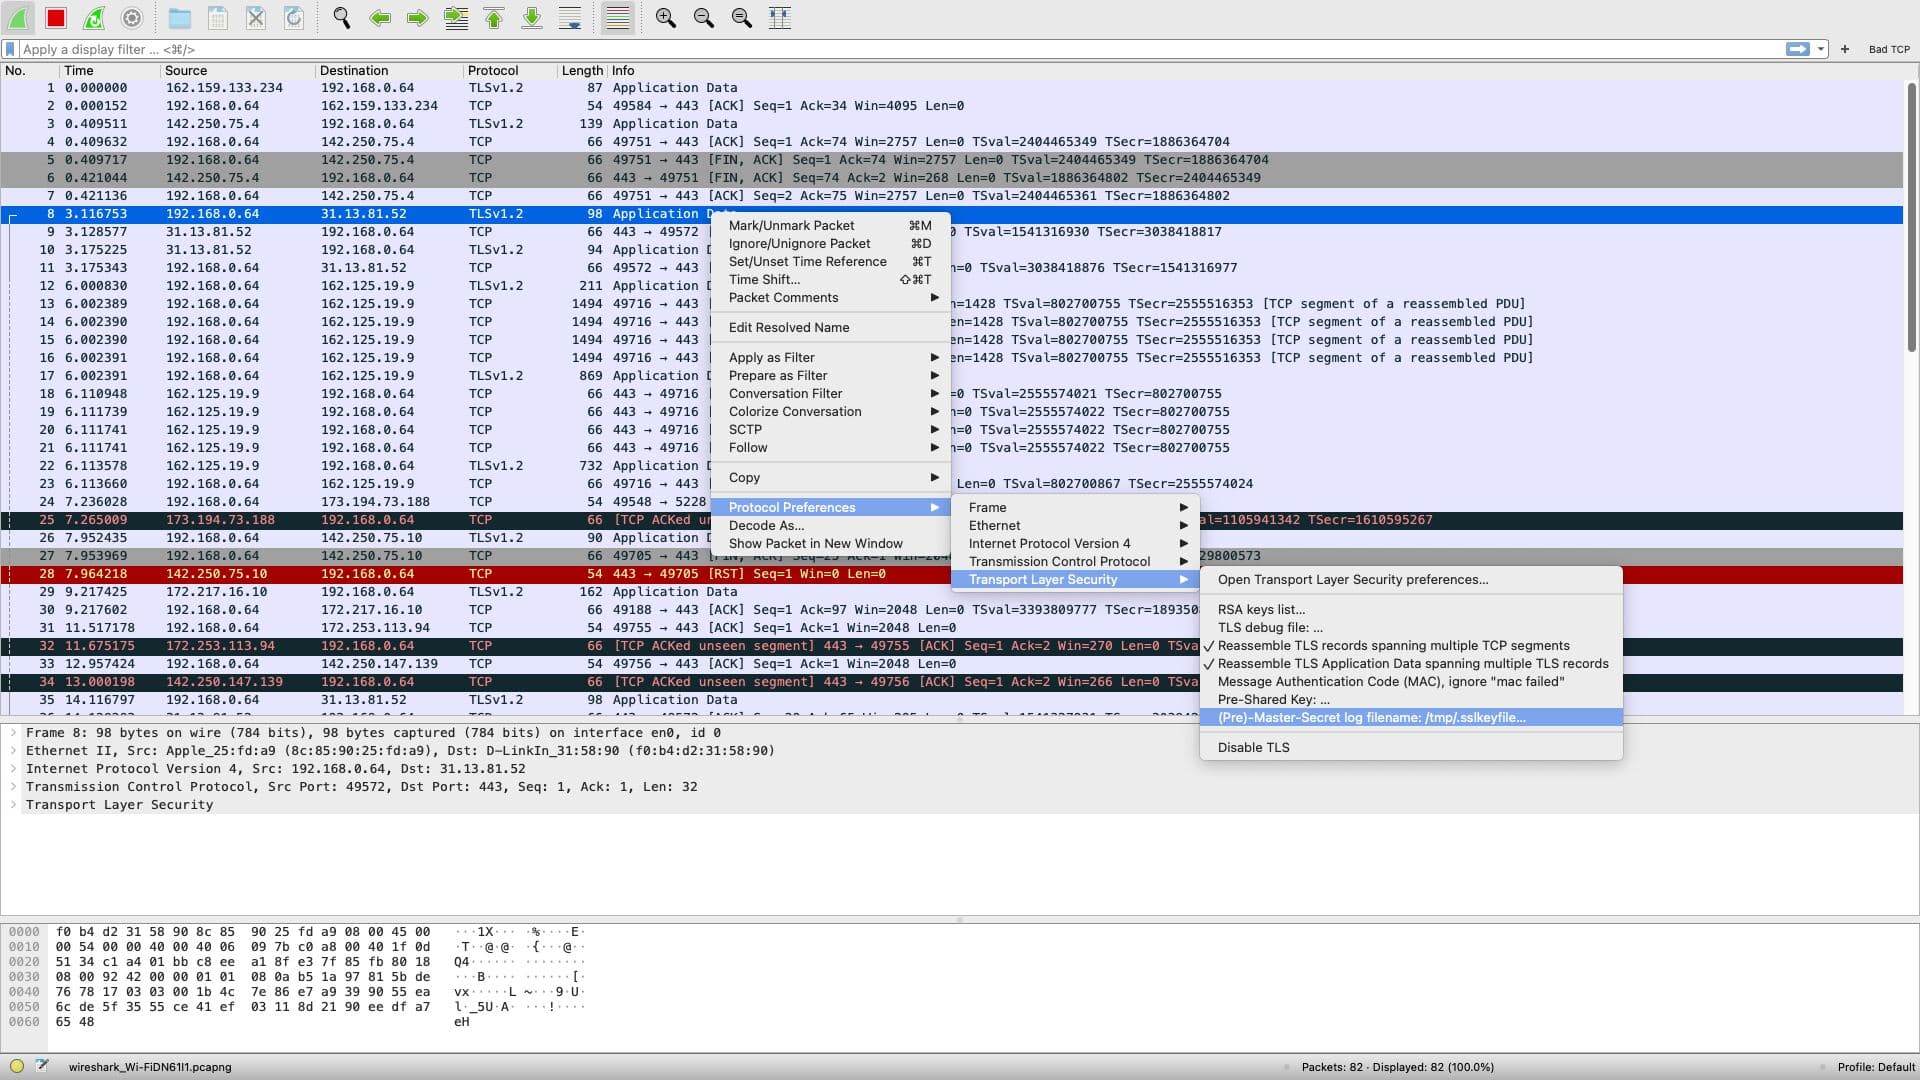Expand the Internet Protocol Version 4 details row
This screenshot has width=1920, height=1080.
[x=13, y=769]
